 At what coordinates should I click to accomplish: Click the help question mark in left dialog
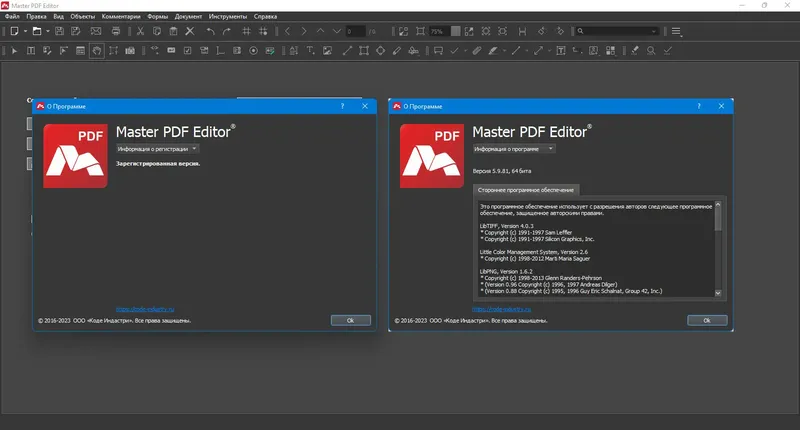[342, 106]
